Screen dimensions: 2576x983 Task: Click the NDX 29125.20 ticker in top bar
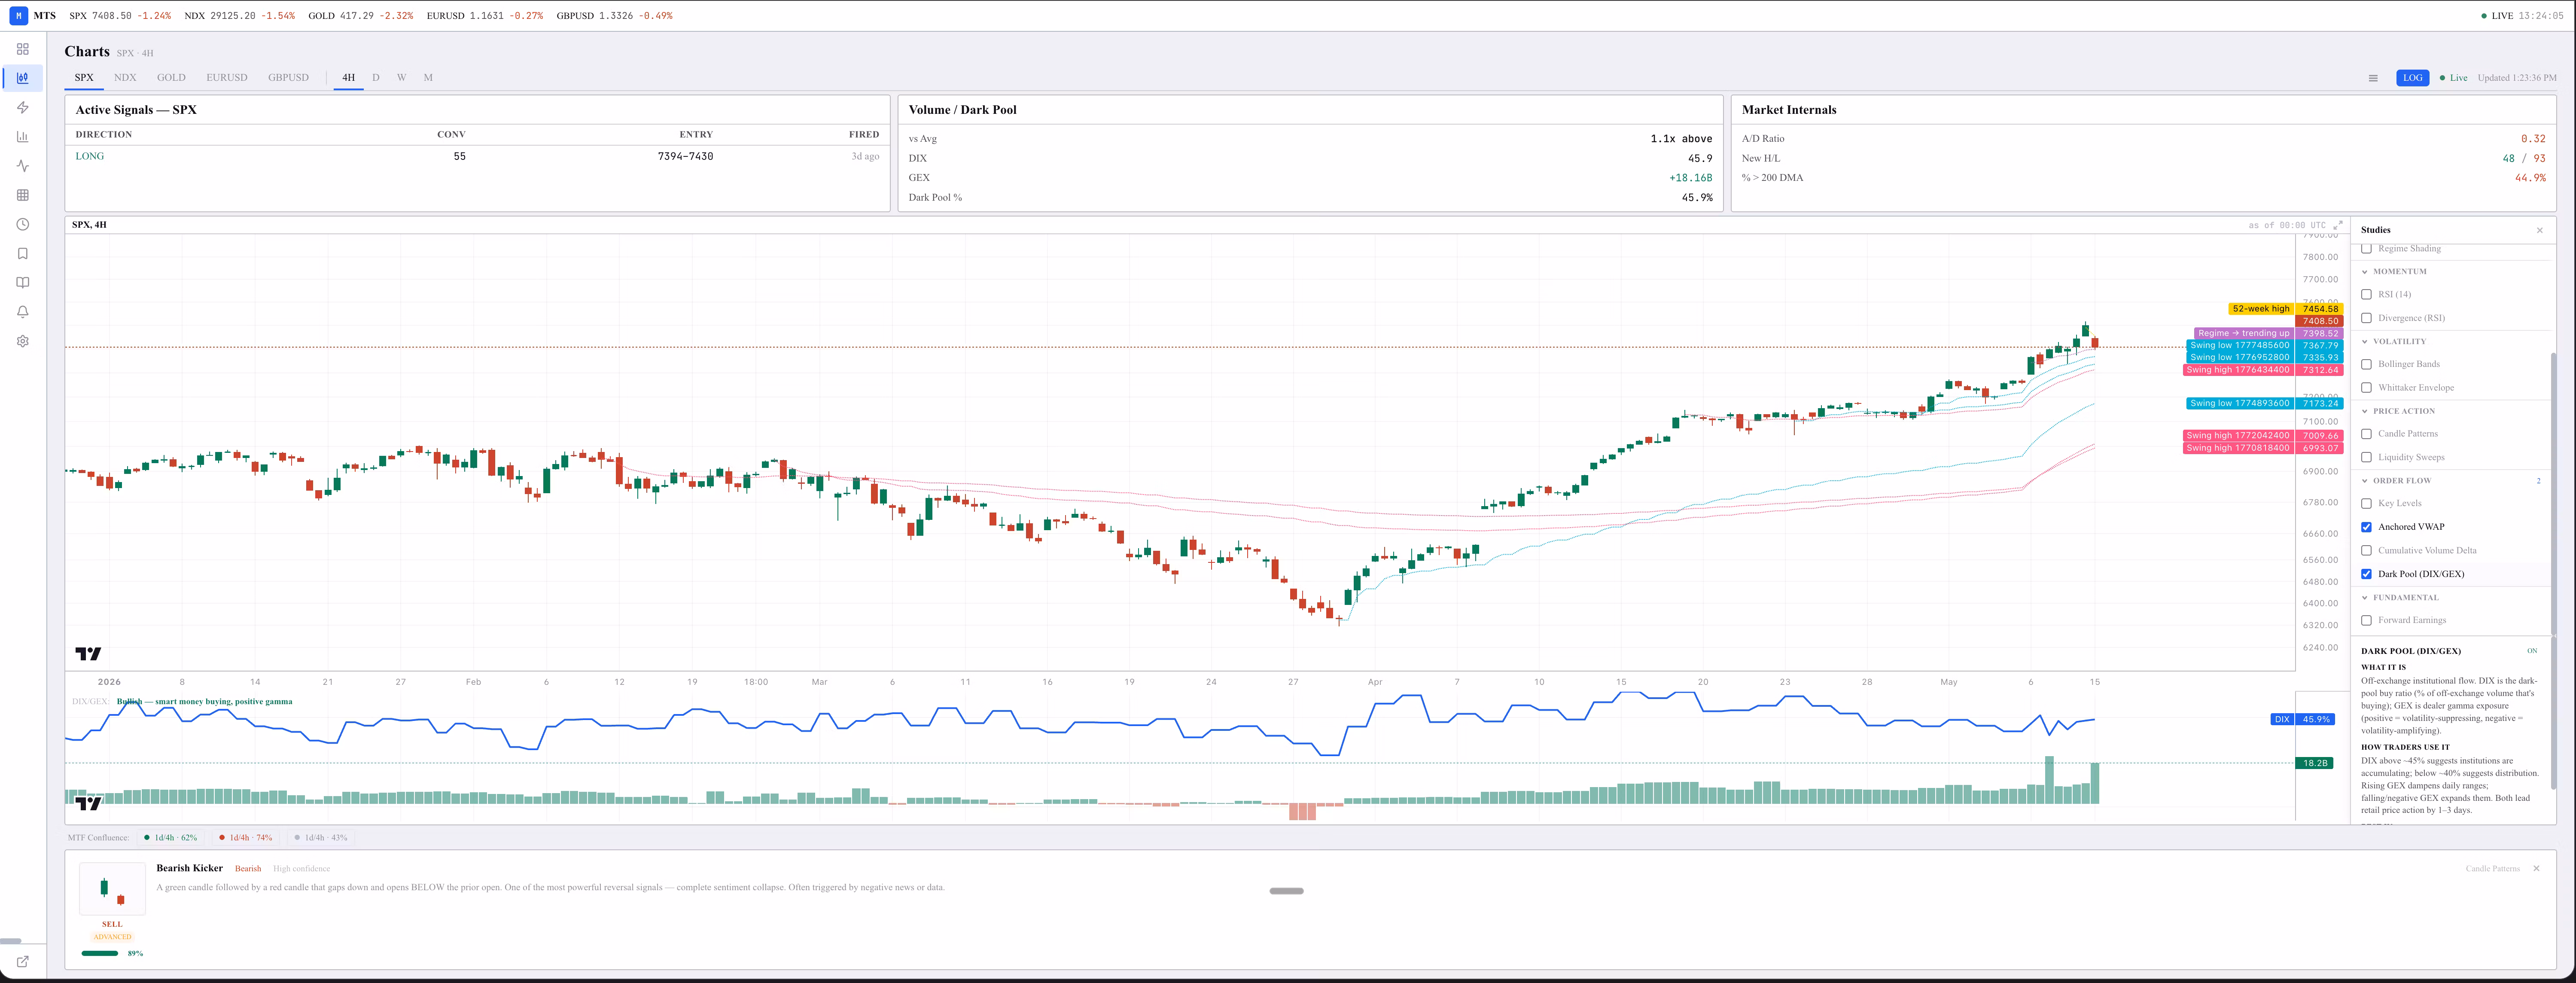tap(240, 16)
